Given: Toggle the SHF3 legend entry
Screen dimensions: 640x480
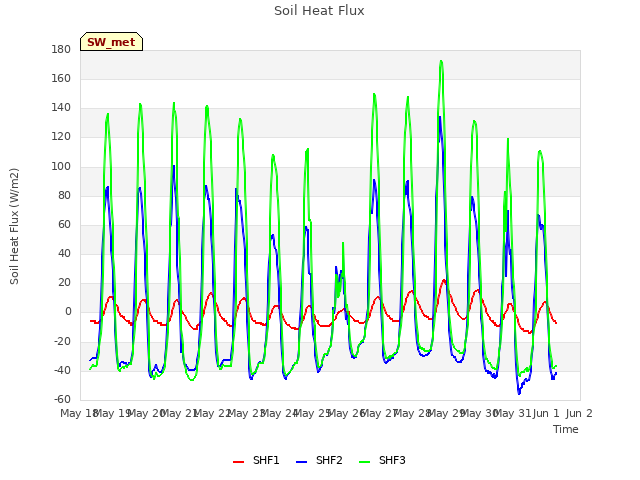Looking at the screenshot, I should [382, 460].
